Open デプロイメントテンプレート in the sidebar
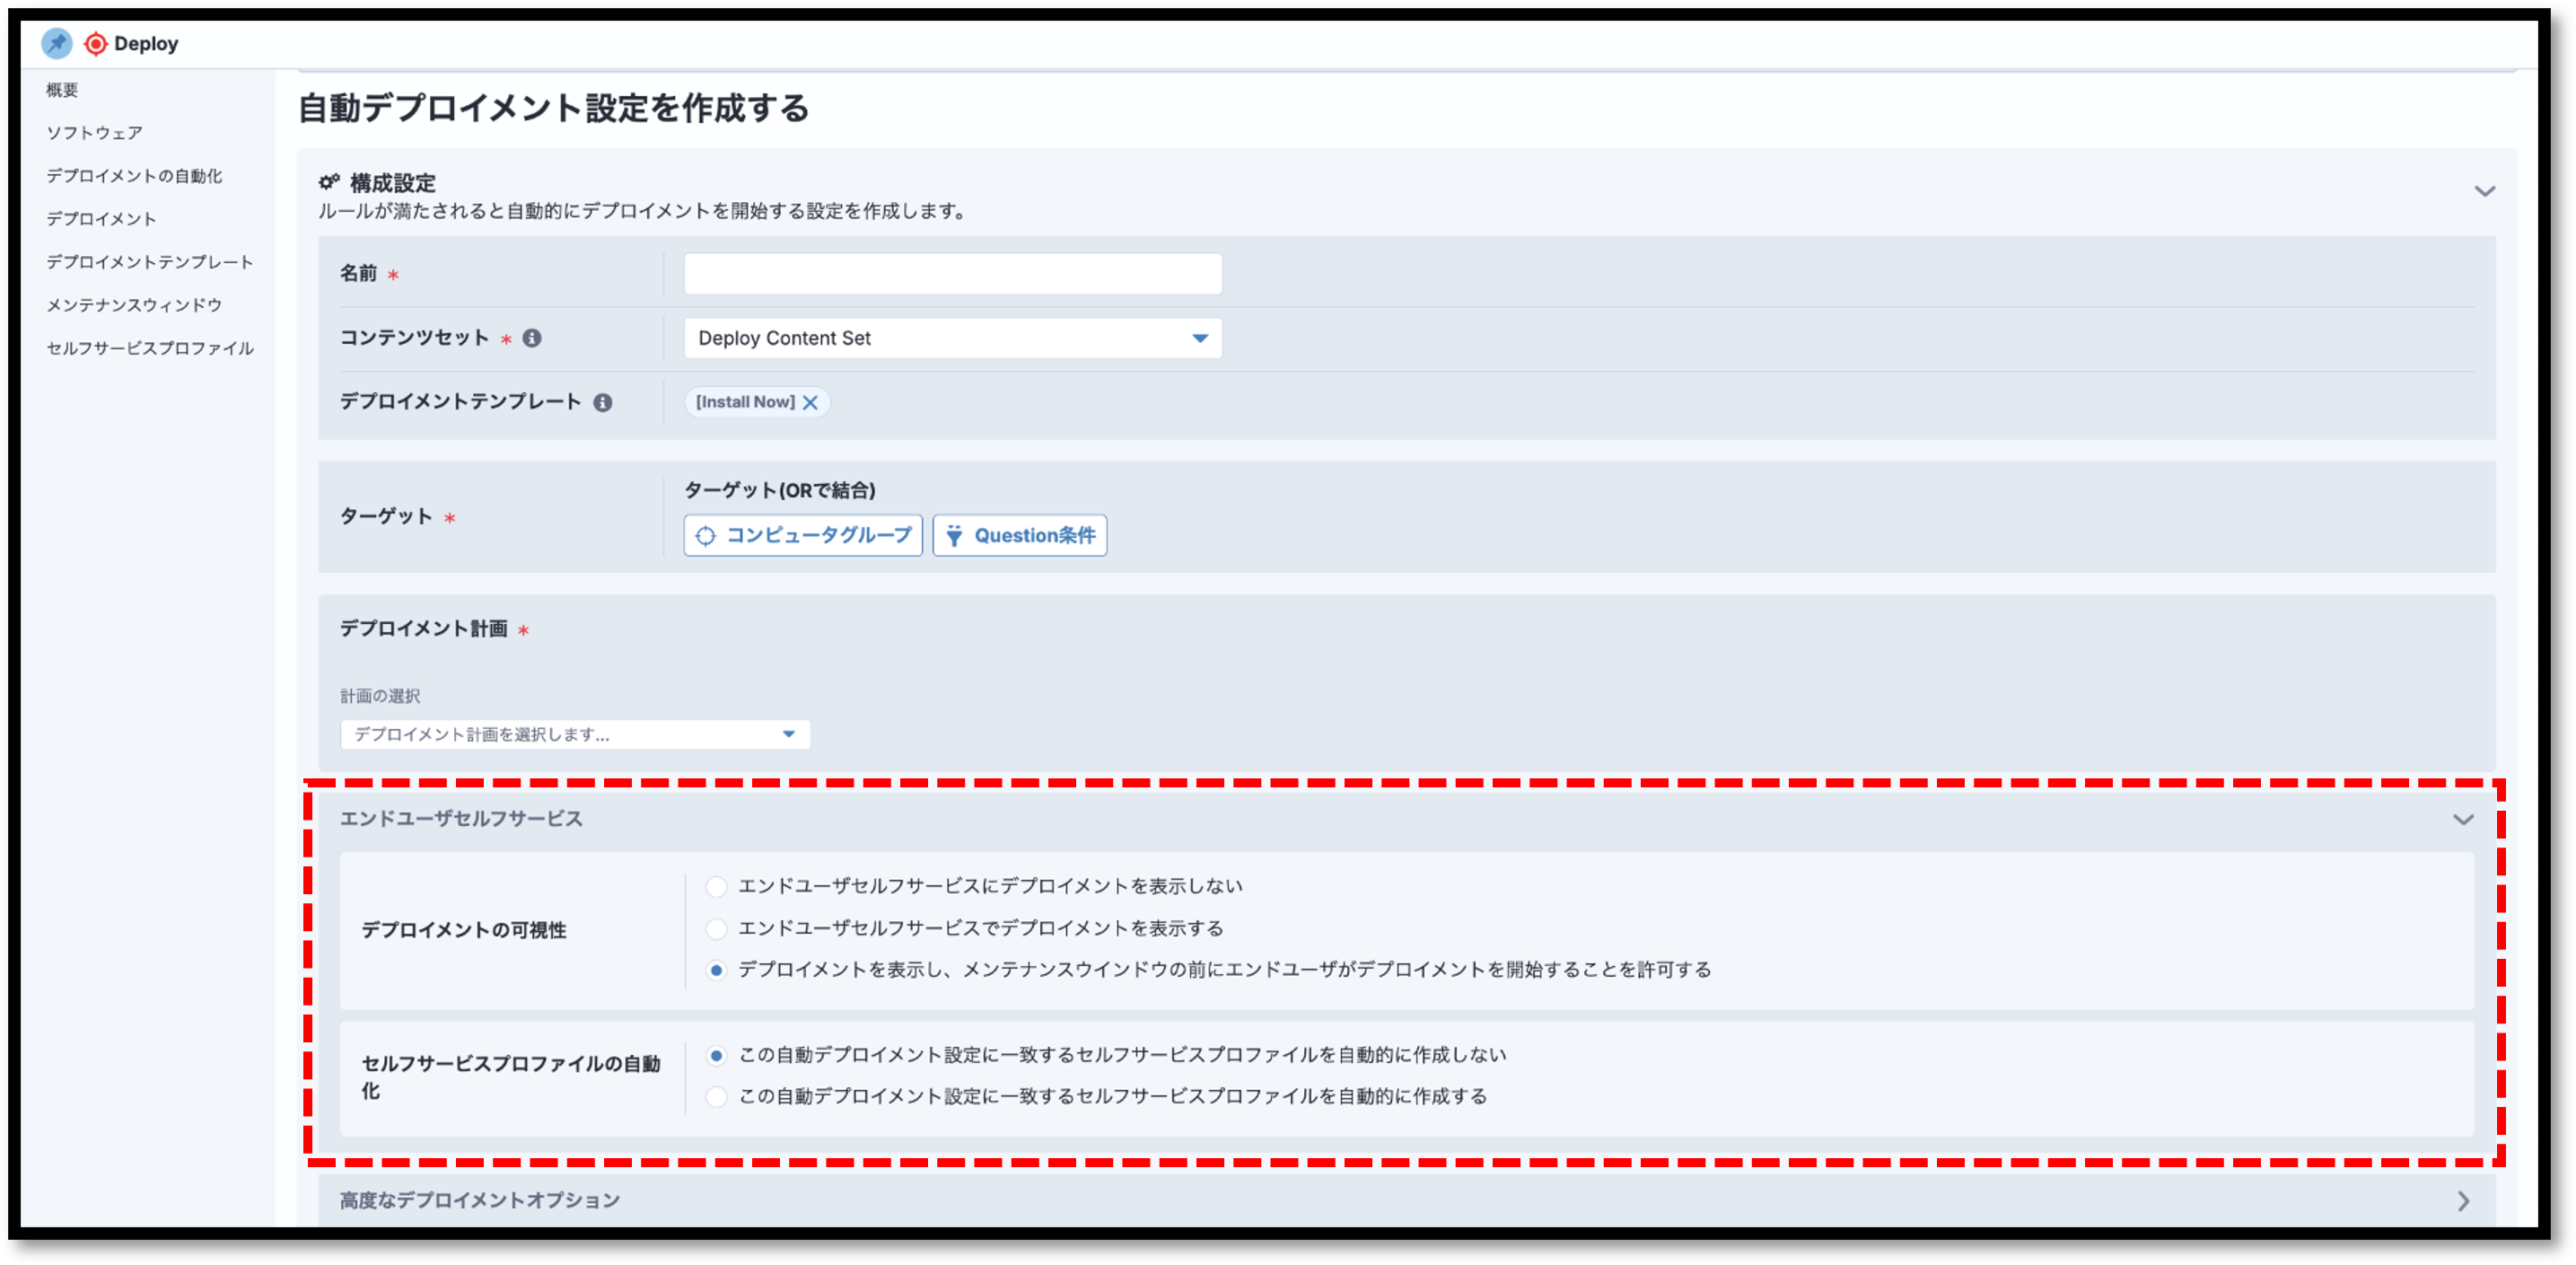2576x1265 pixels. pyautogui.click(x=150, y=262)
